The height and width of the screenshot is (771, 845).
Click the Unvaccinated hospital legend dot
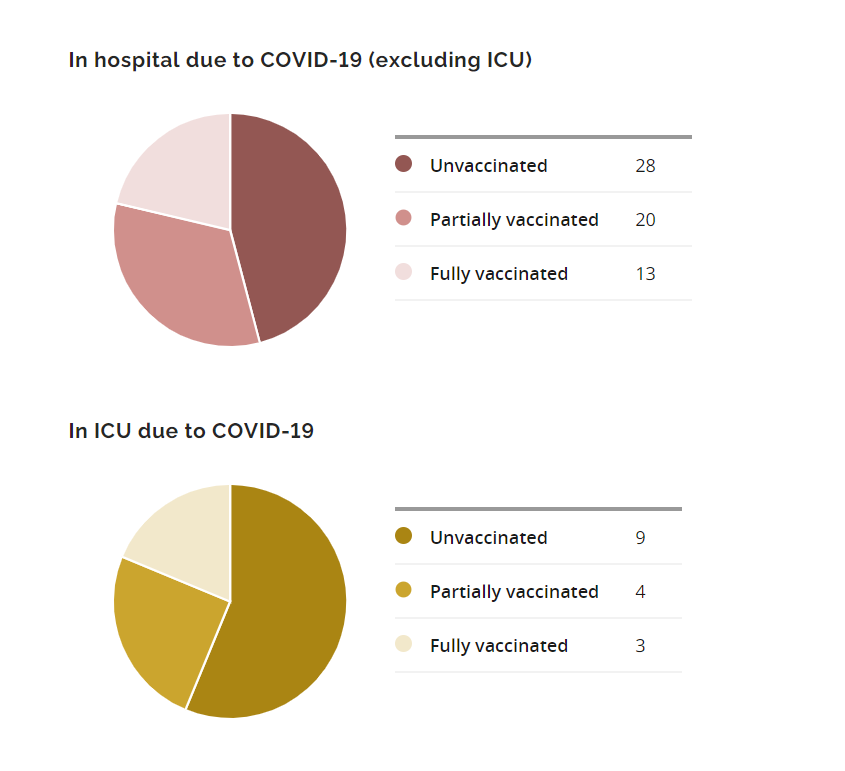tap(404, 165)
